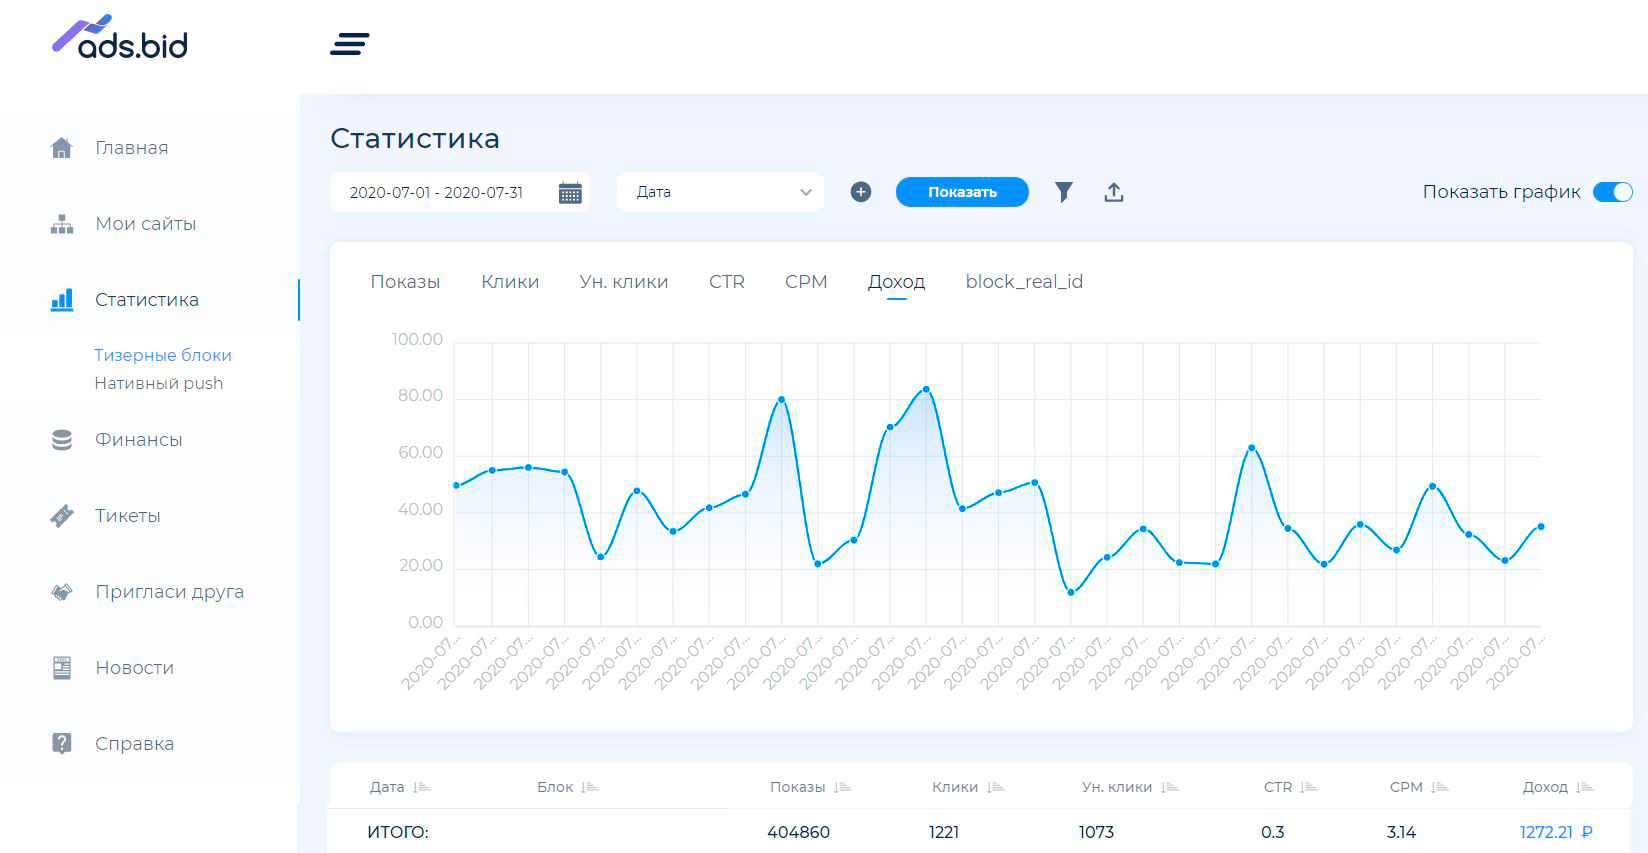The height and width of the screenshot is (853, 1648).
Task: Click the highest peak chart data point
Action: pos(926,389)
